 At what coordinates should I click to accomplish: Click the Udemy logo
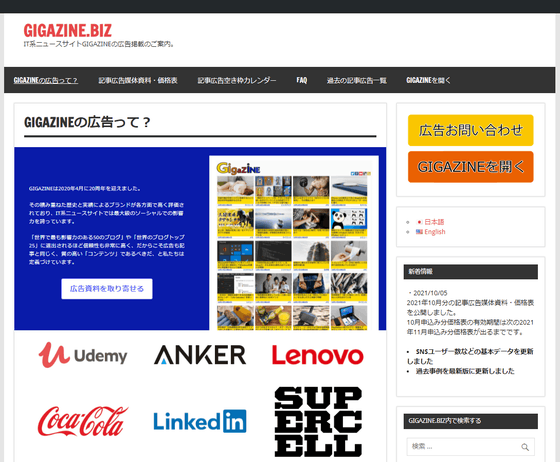pyautogui.click(x=83, y=355)
